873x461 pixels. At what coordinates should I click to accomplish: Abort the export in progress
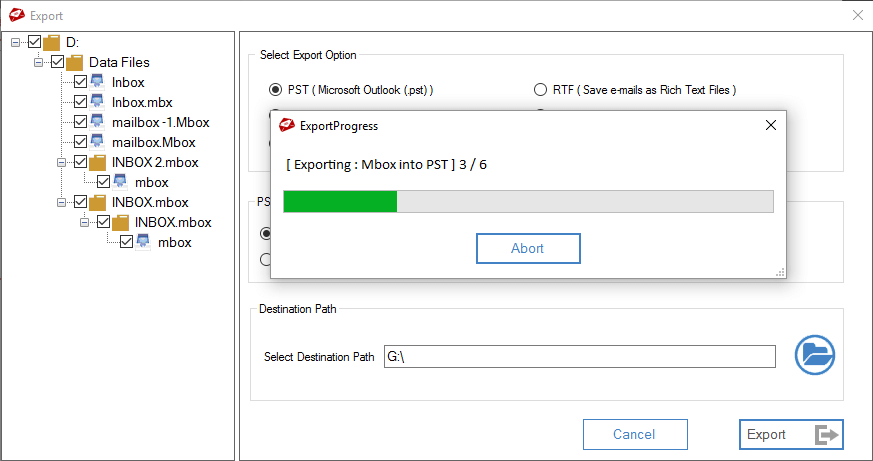click(528, 248)
